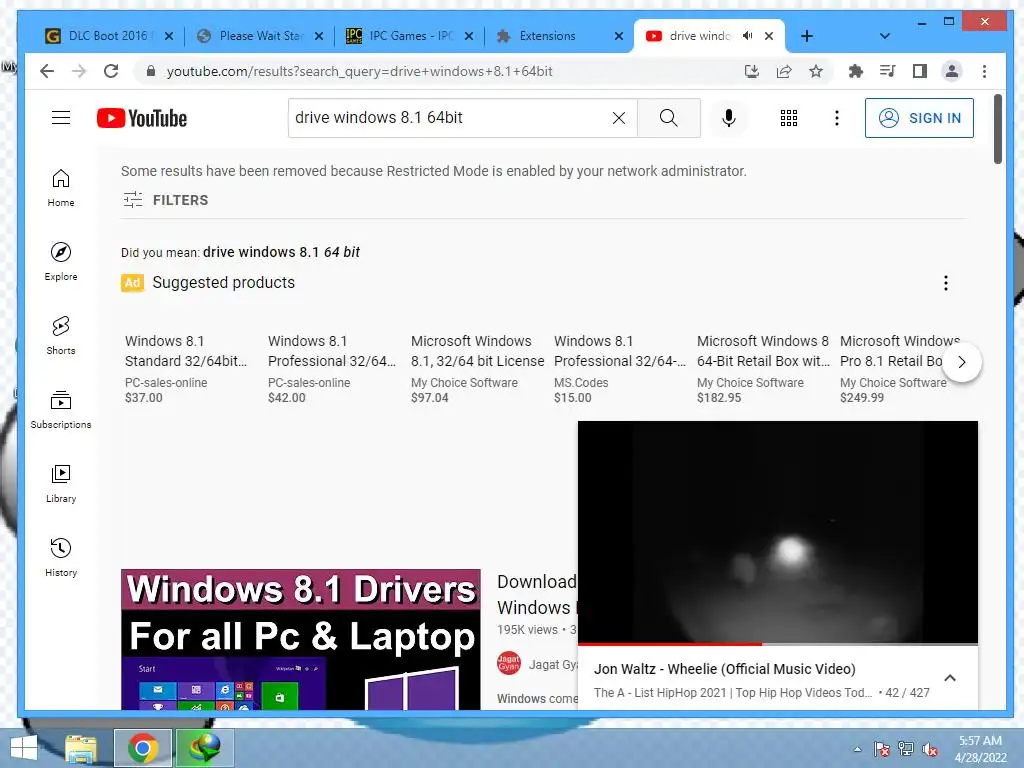
Task: Open the Suggested products ad options menu
Action: [945, 283]
